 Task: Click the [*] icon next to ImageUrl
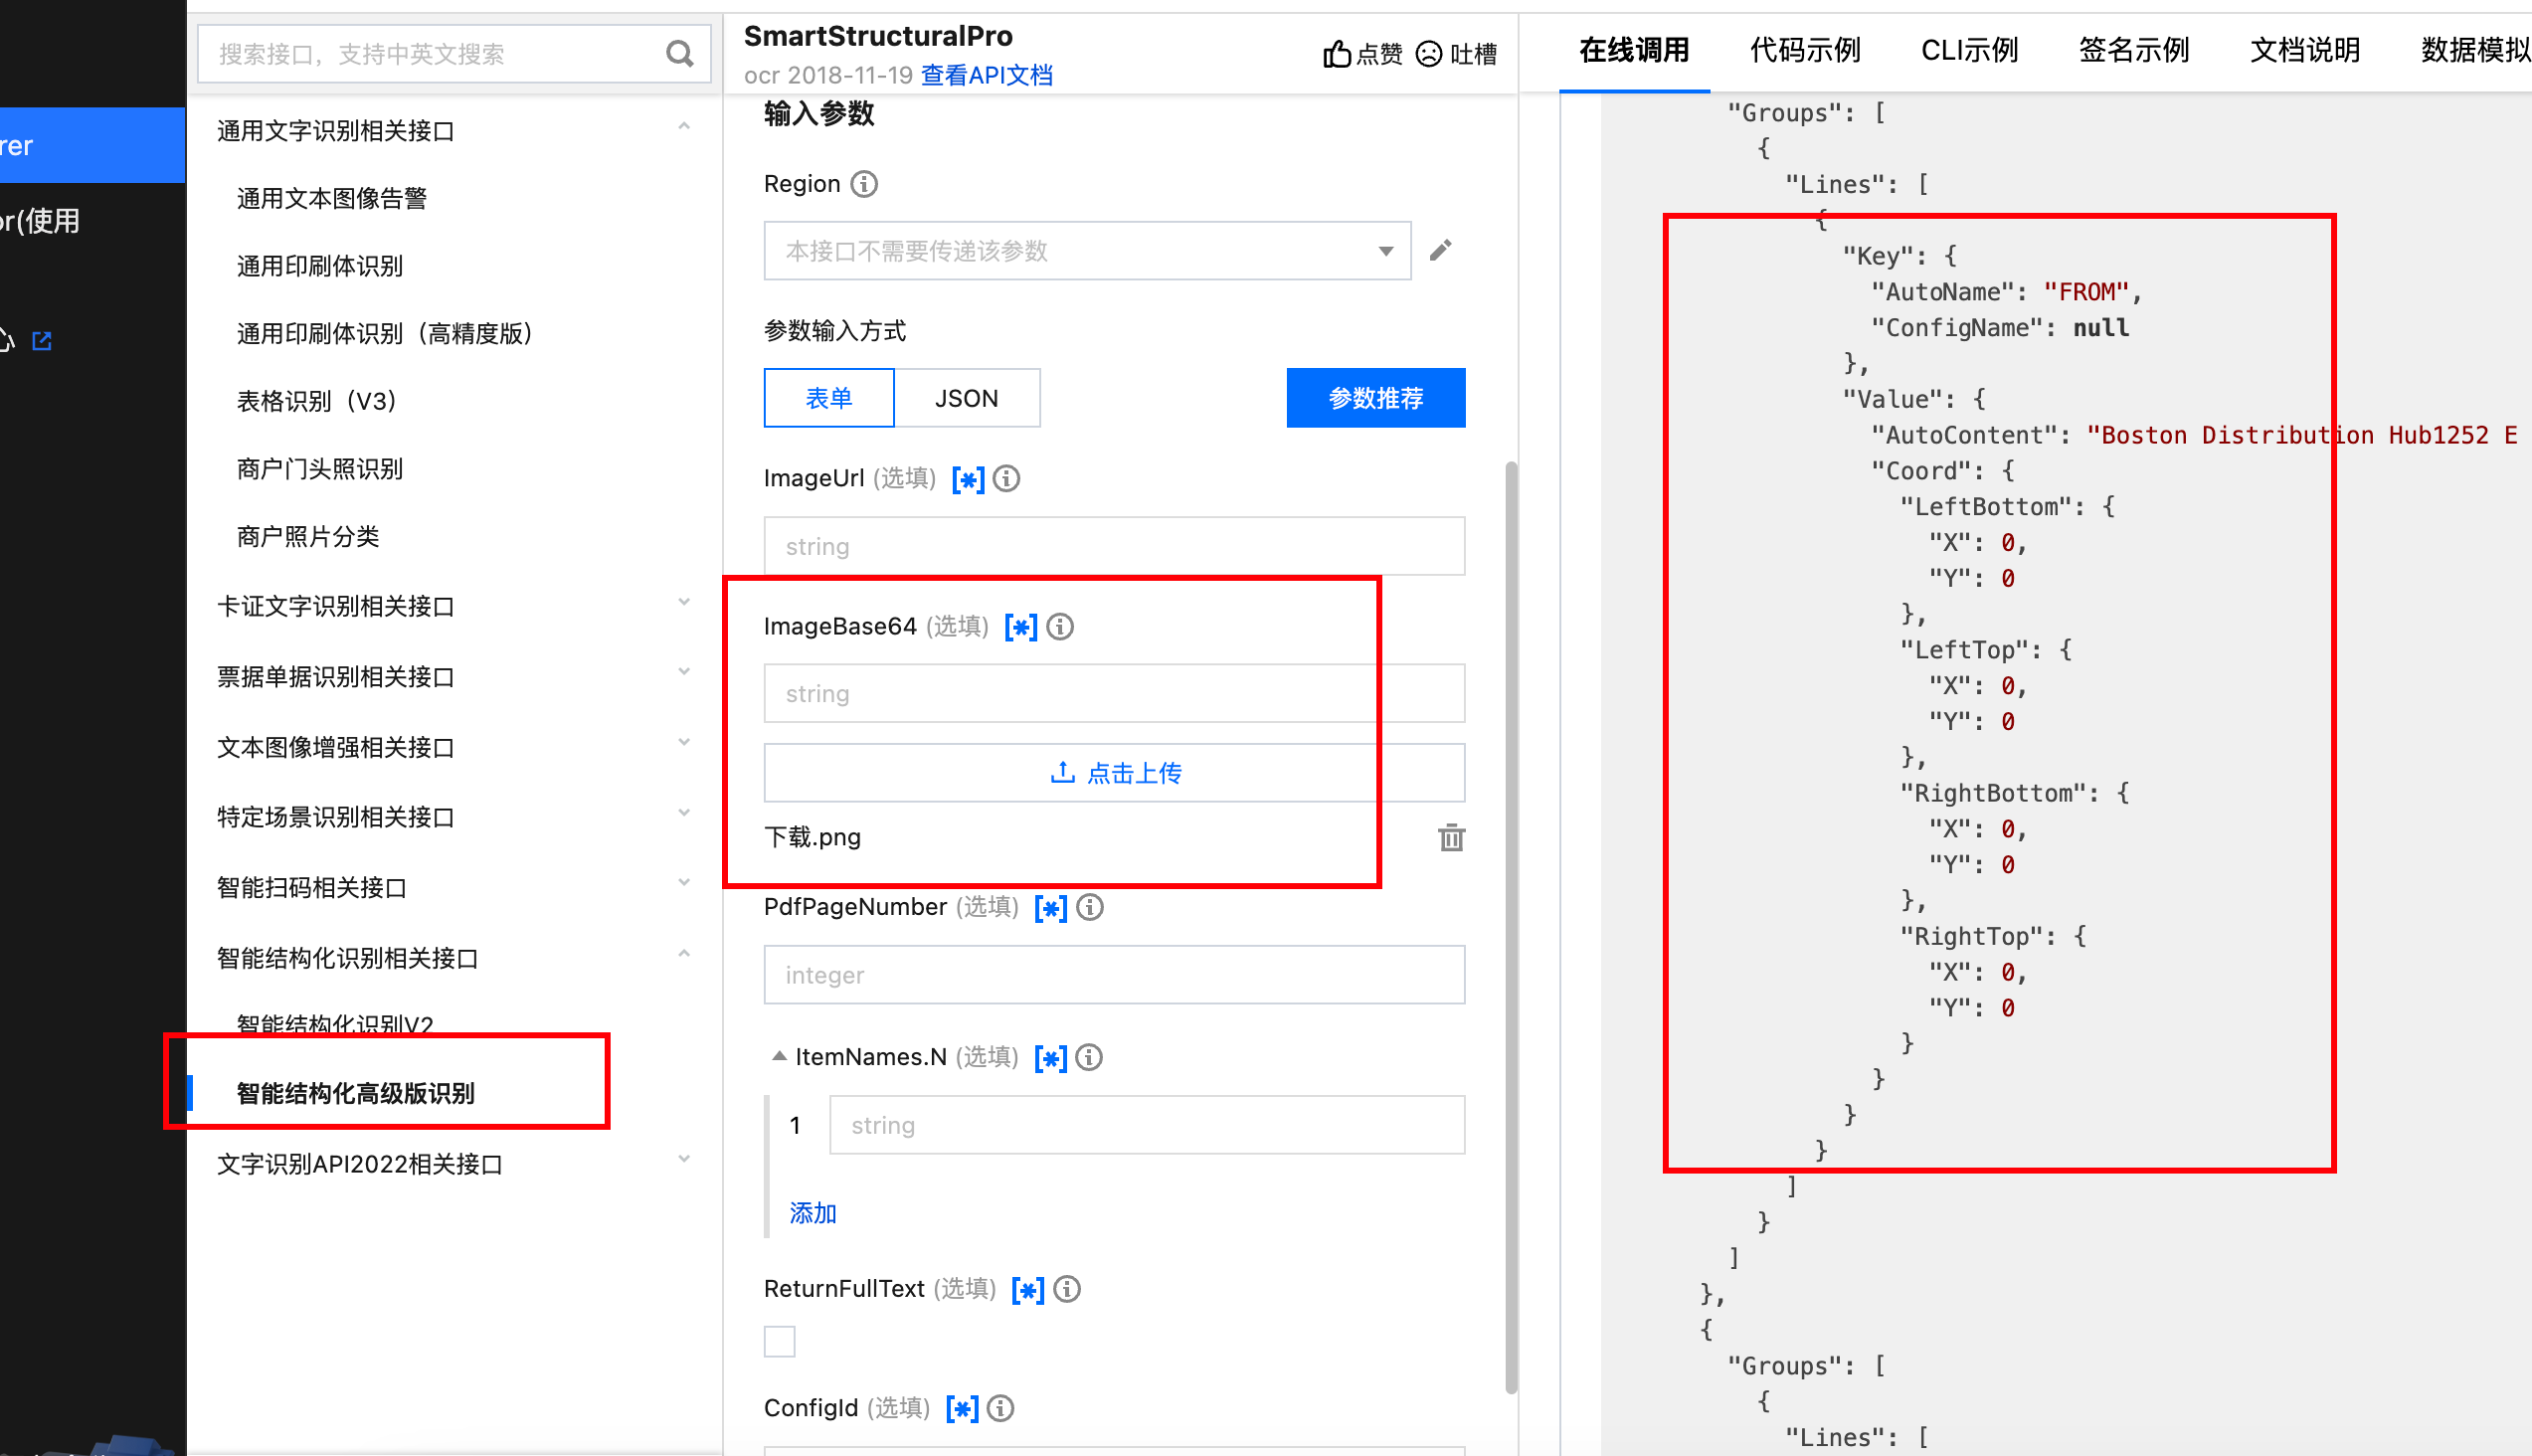tap(968, 479)
